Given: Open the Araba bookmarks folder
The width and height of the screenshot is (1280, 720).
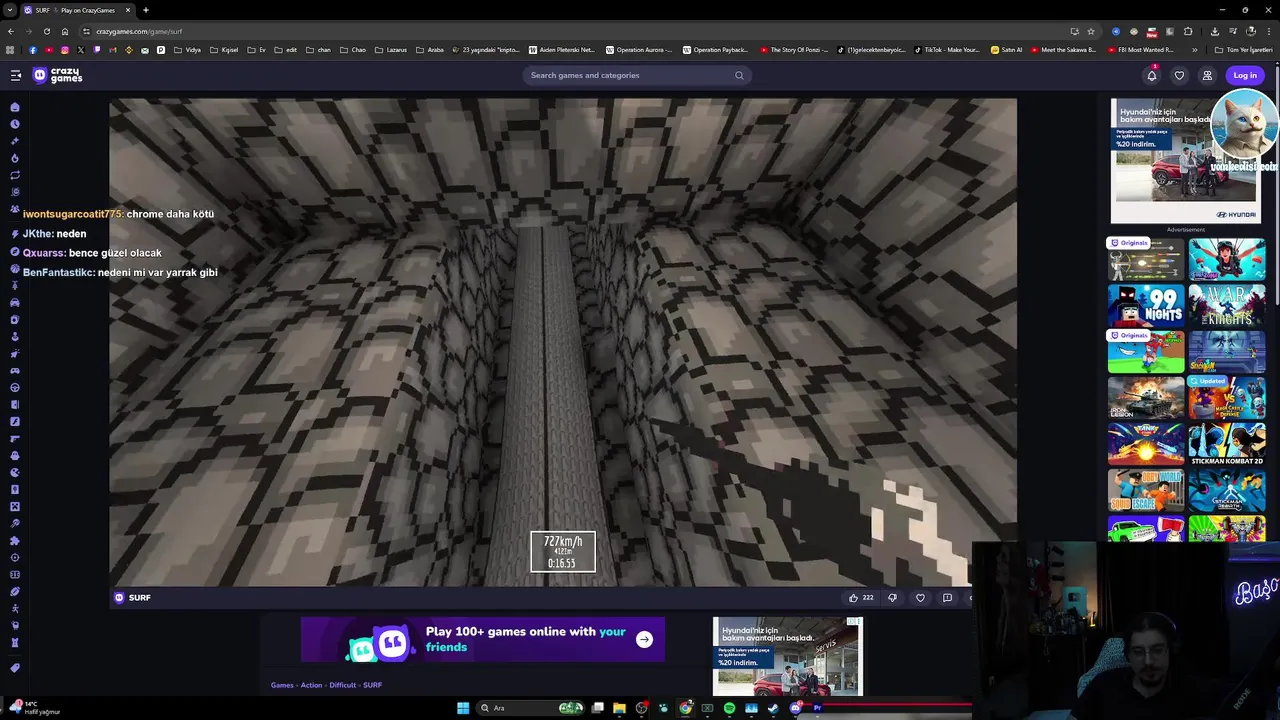Looking at the screenshot, I should click(x=430, y=50).
